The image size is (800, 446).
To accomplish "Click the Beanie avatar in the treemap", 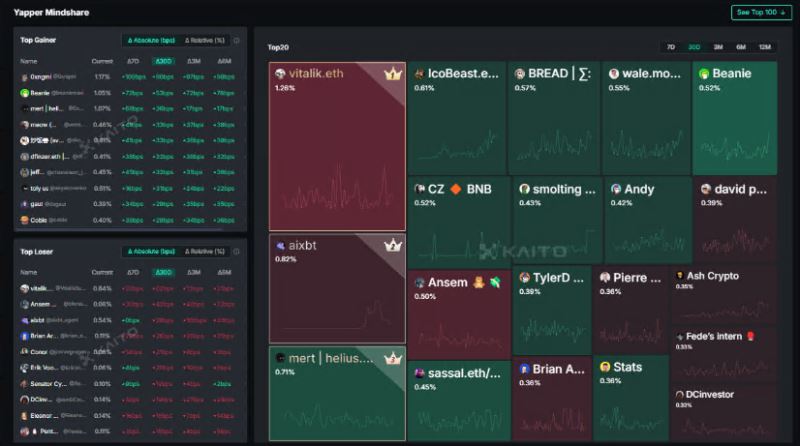I will [704, 74].
